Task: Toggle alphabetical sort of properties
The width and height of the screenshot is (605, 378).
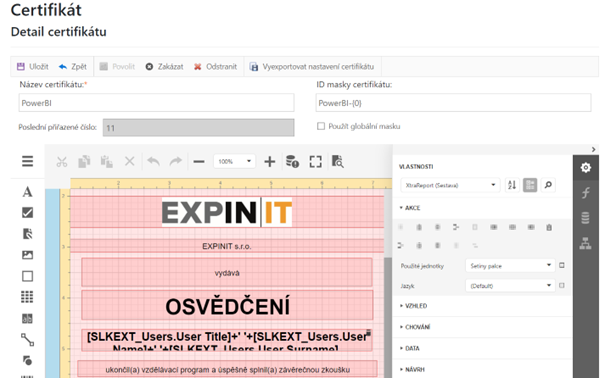Action: coord(512,185)
